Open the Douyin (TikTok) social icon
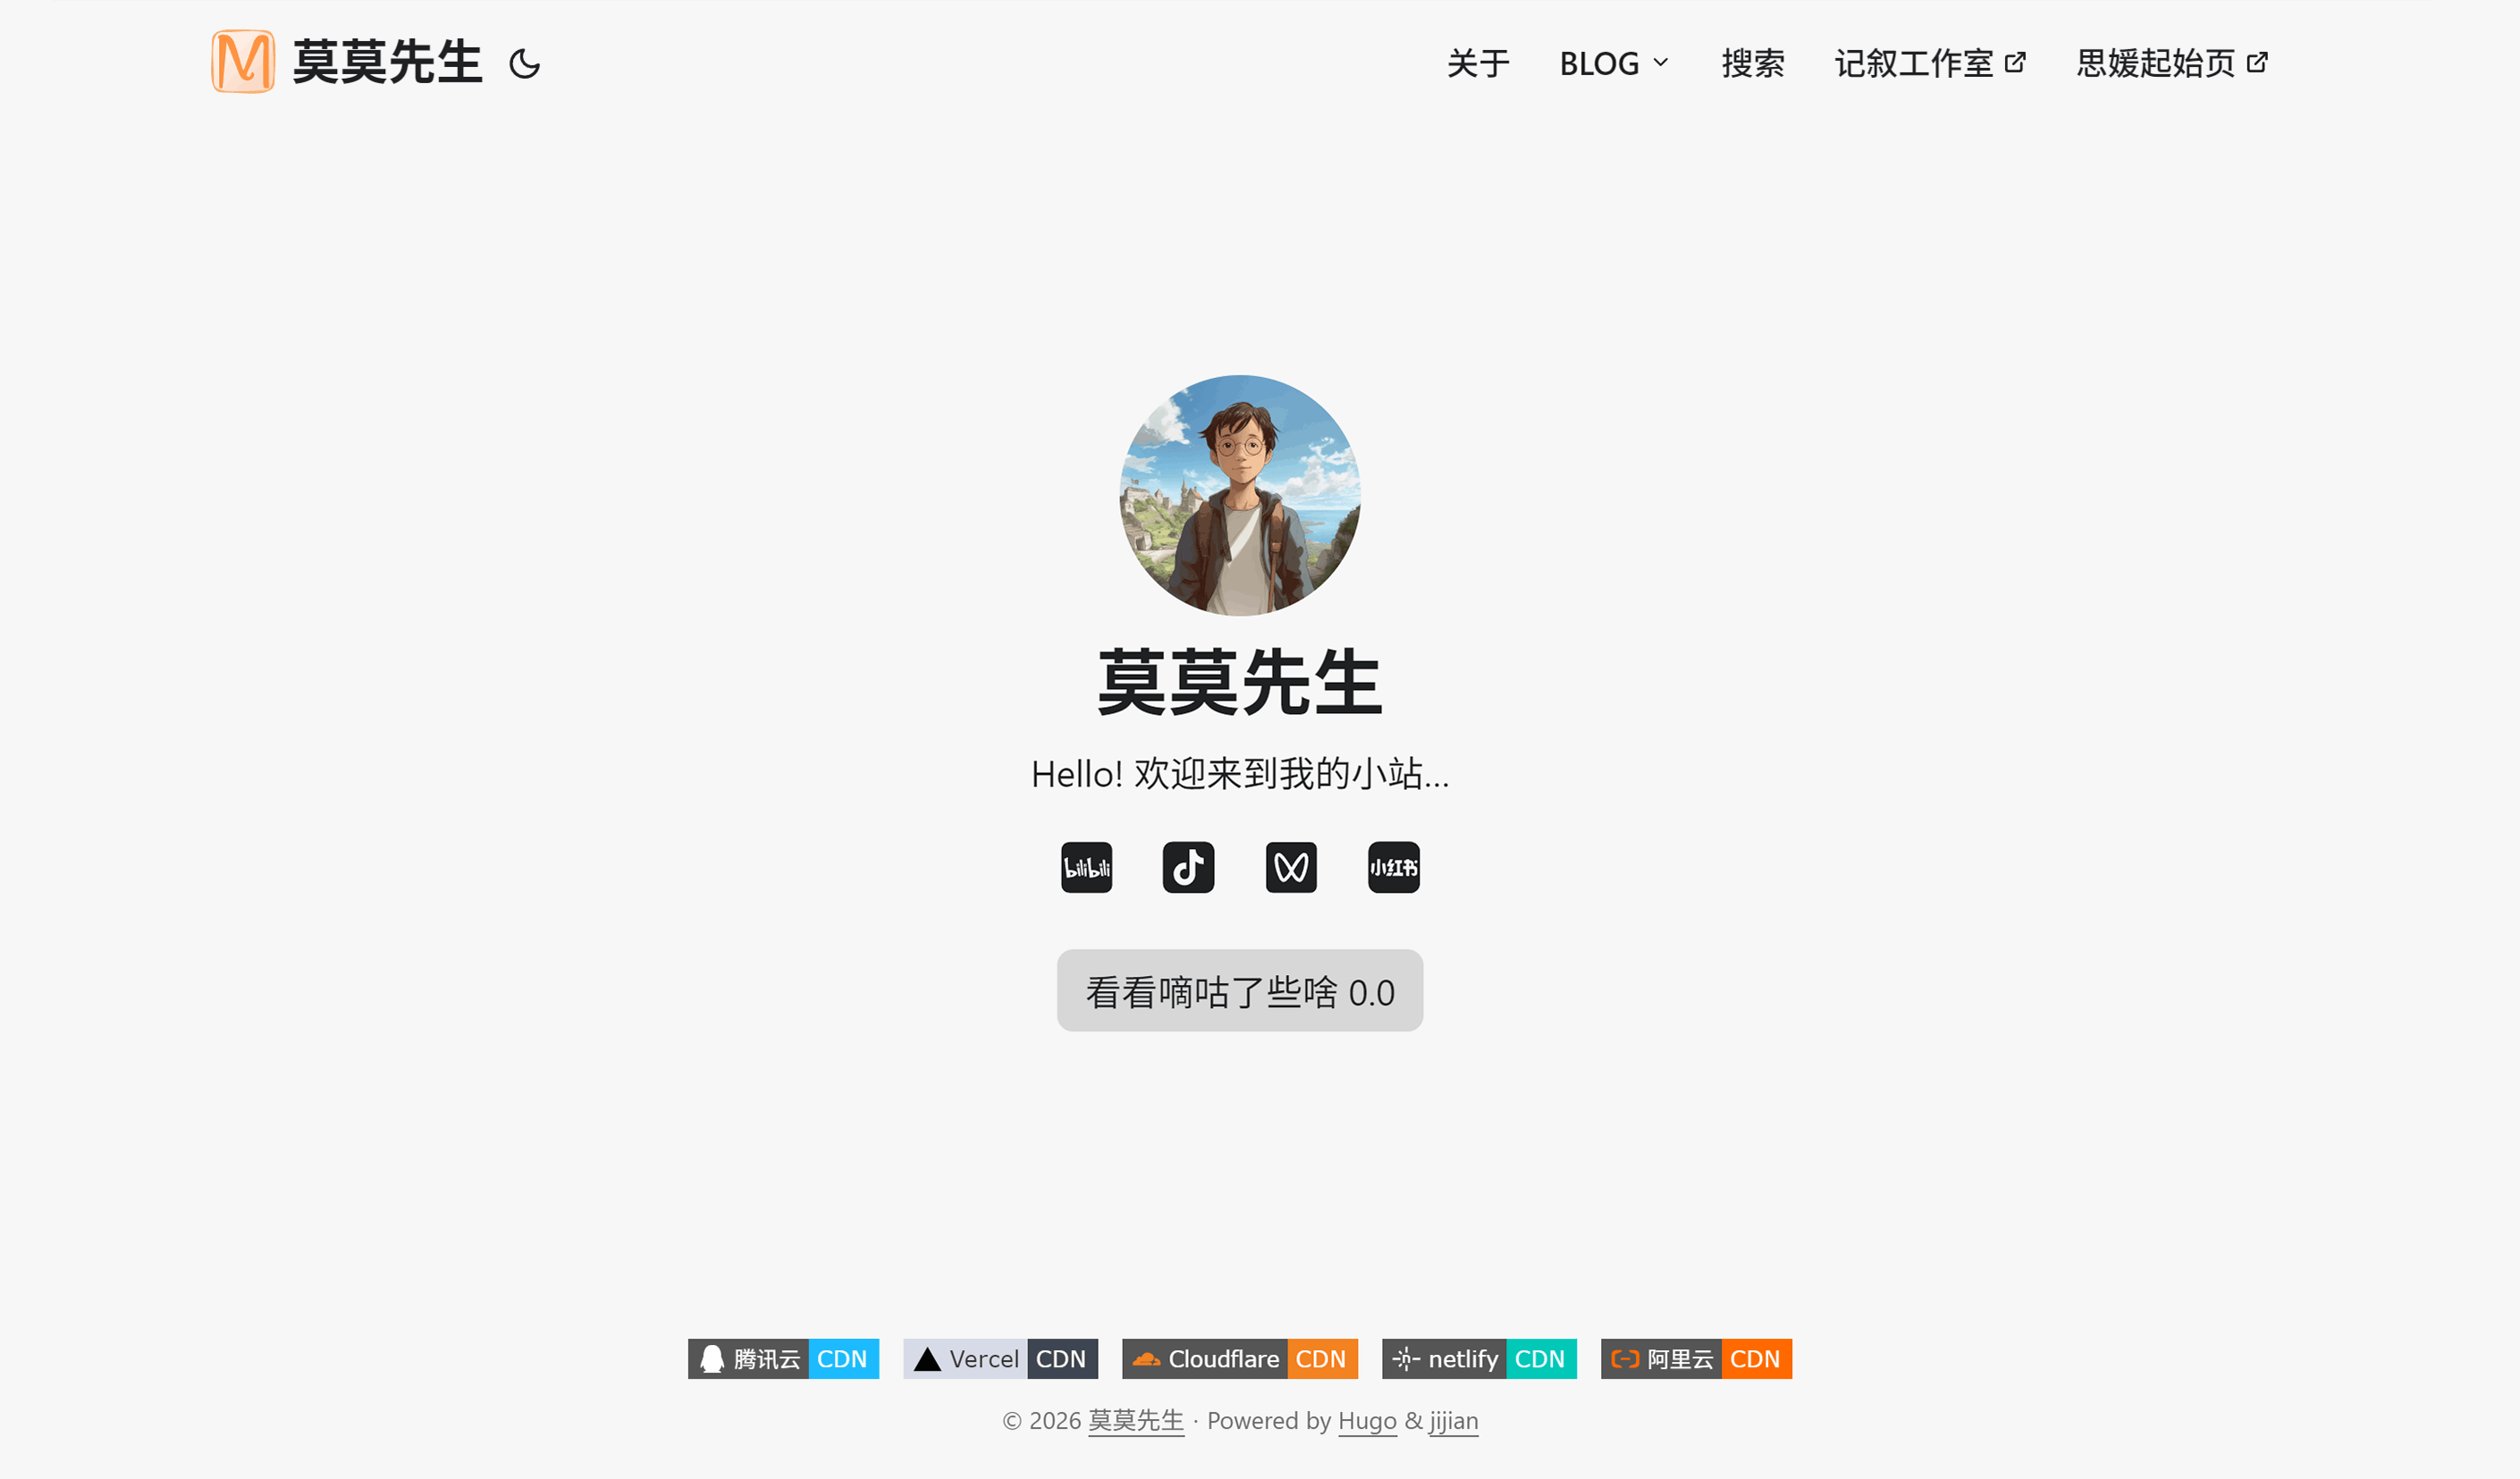The image size is (2520, 1479). pos(1189,867)
